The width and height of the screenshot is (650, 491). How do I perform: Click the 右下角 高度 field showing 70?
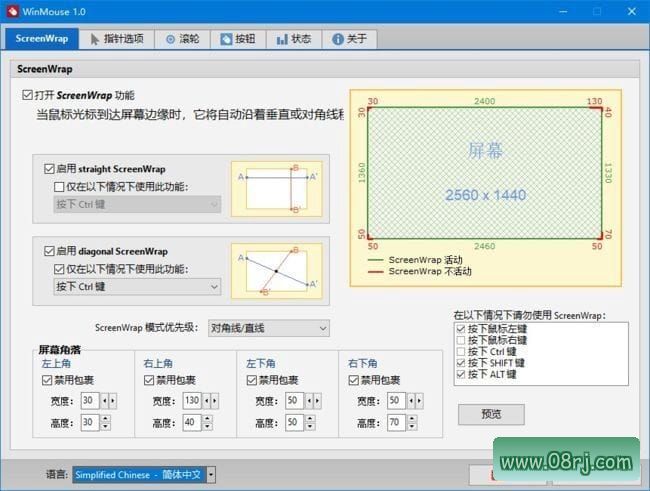pos(396,423)
